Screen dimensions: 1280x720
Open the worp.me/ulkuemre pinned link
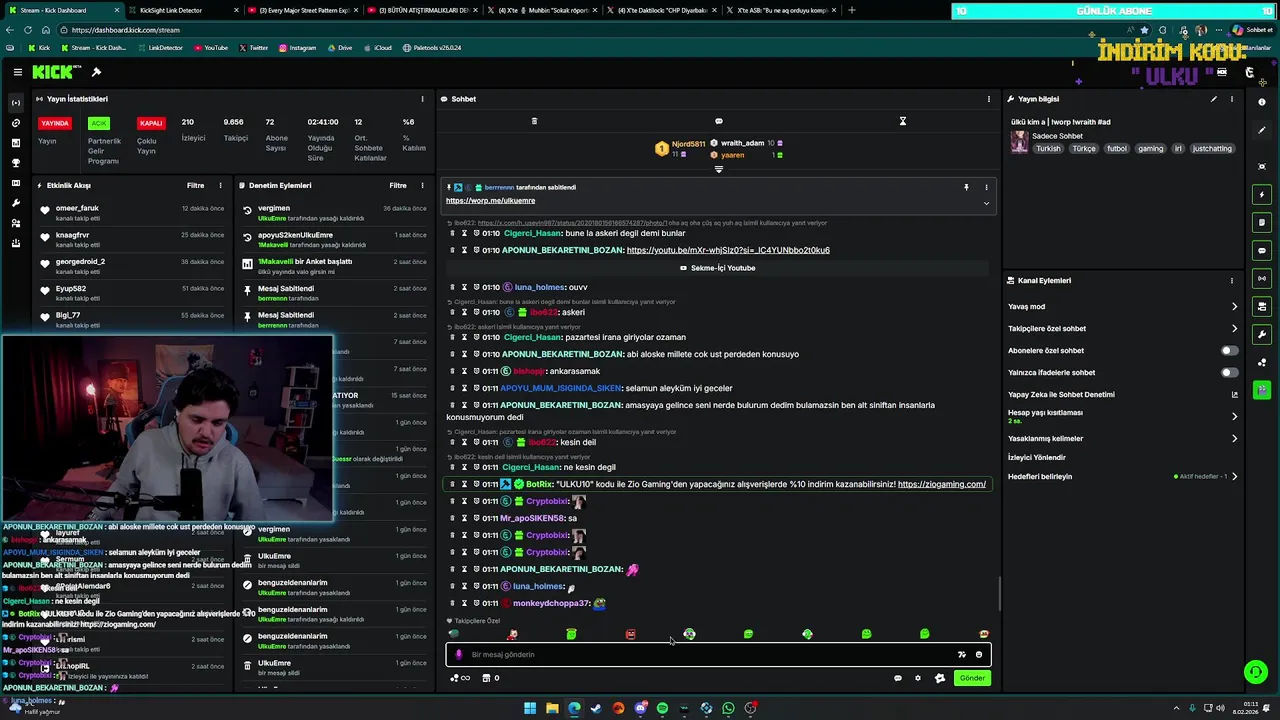[490, 201]
